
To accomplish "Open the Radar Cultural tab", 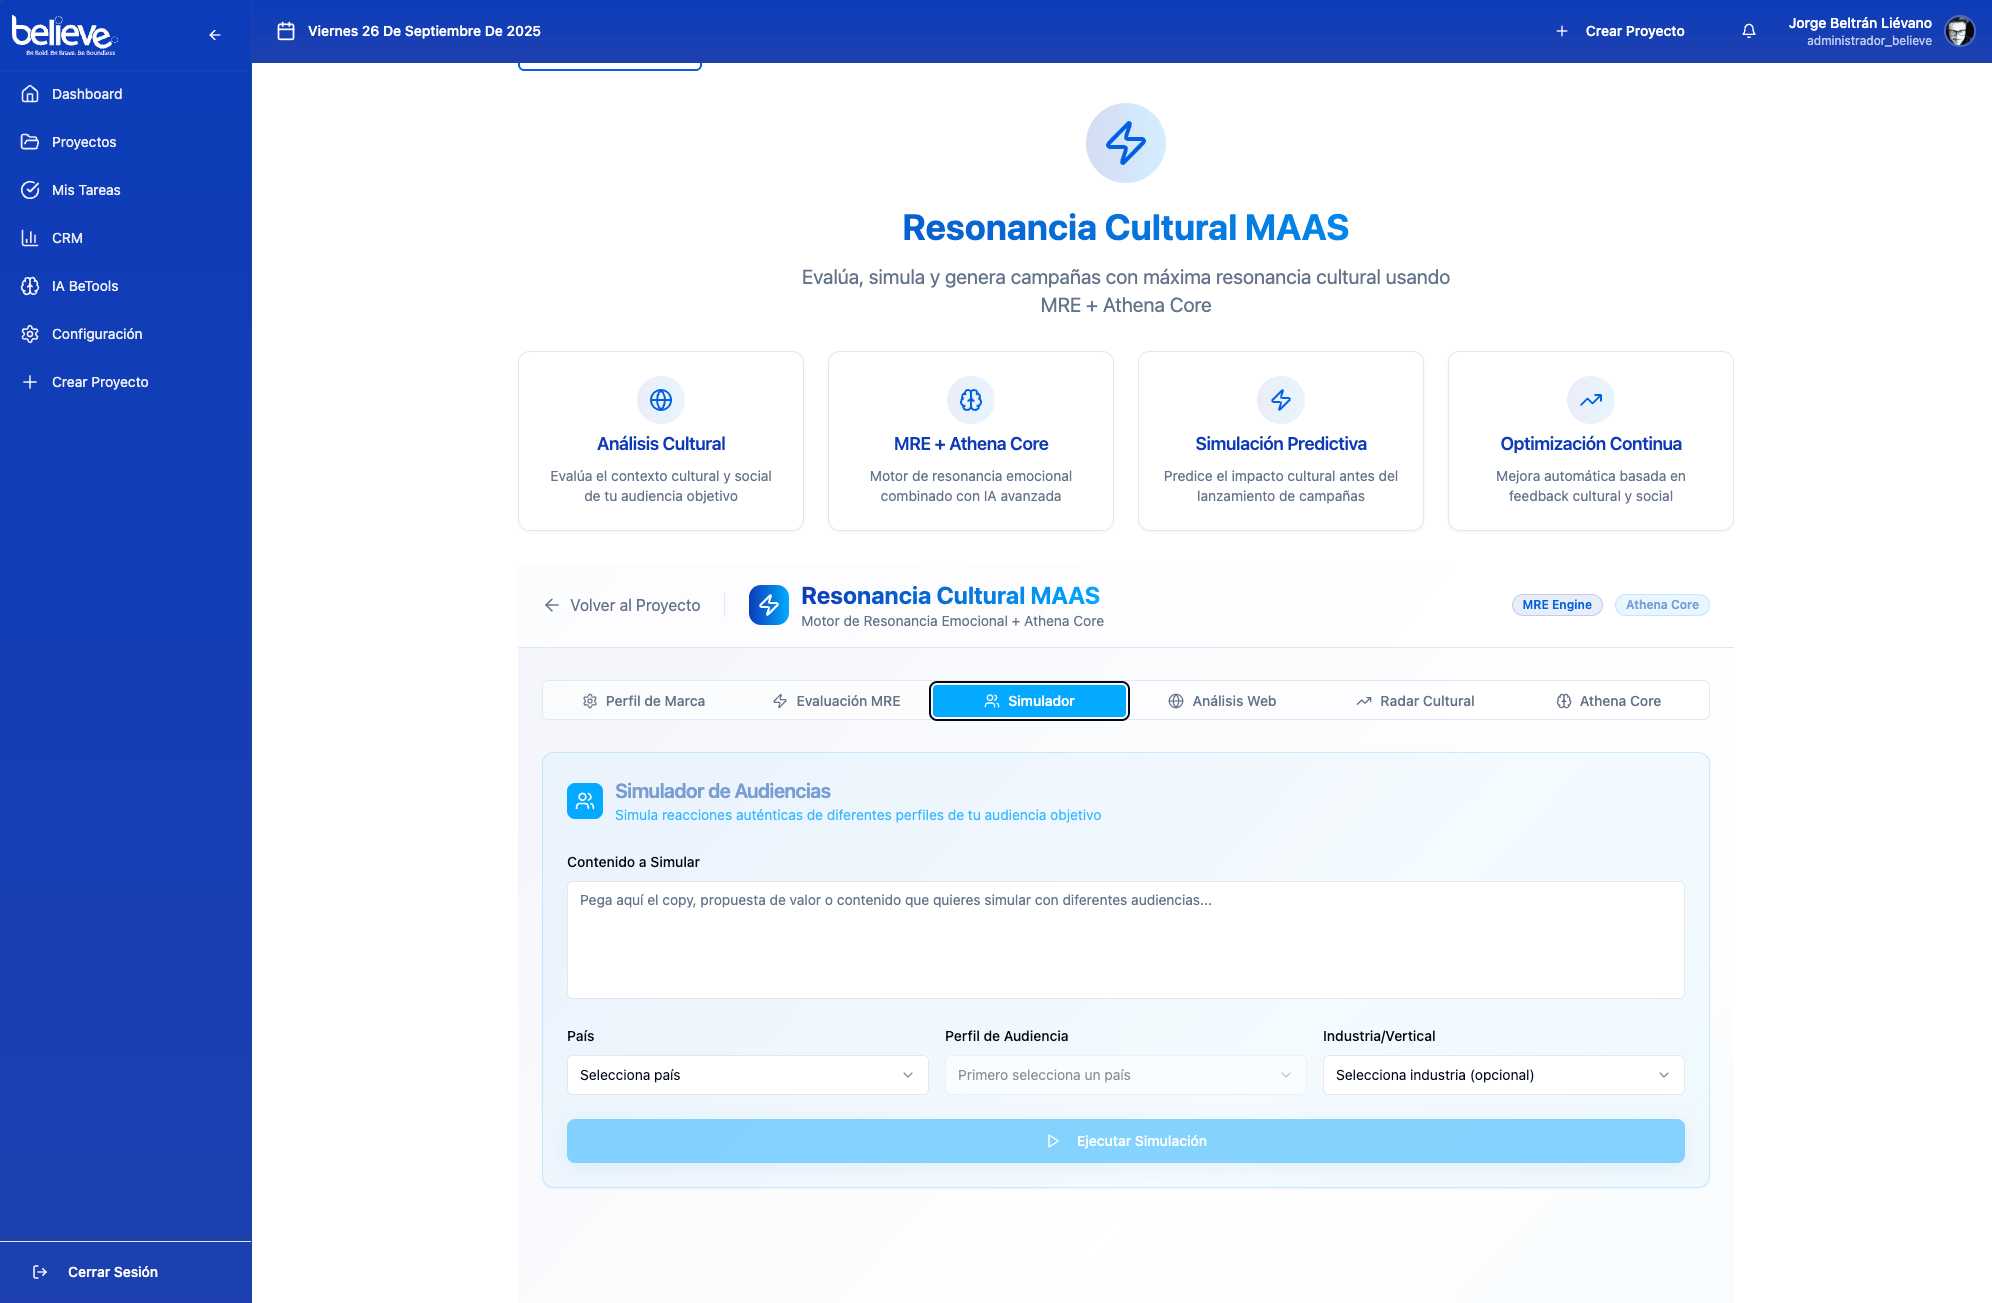I will [1415, 701].
